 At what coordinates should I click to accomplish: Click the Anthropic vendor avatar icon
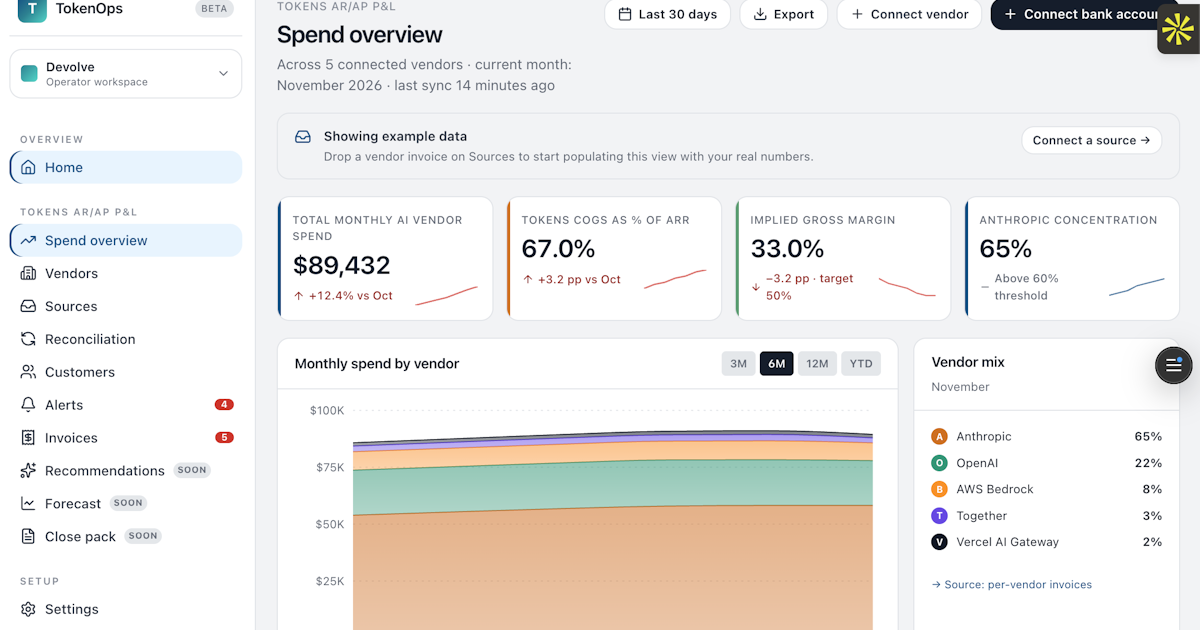939,437
